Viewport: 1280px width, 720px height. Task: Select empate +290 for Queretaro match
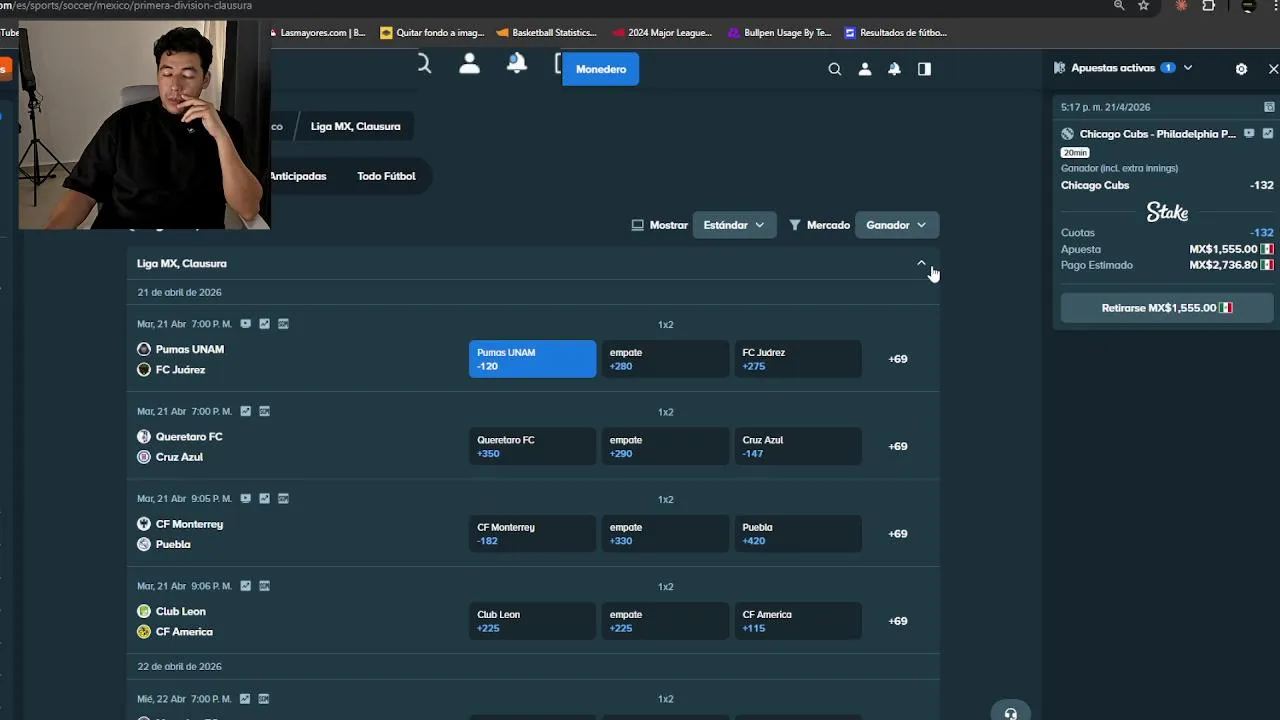click(x=665, y=446)
